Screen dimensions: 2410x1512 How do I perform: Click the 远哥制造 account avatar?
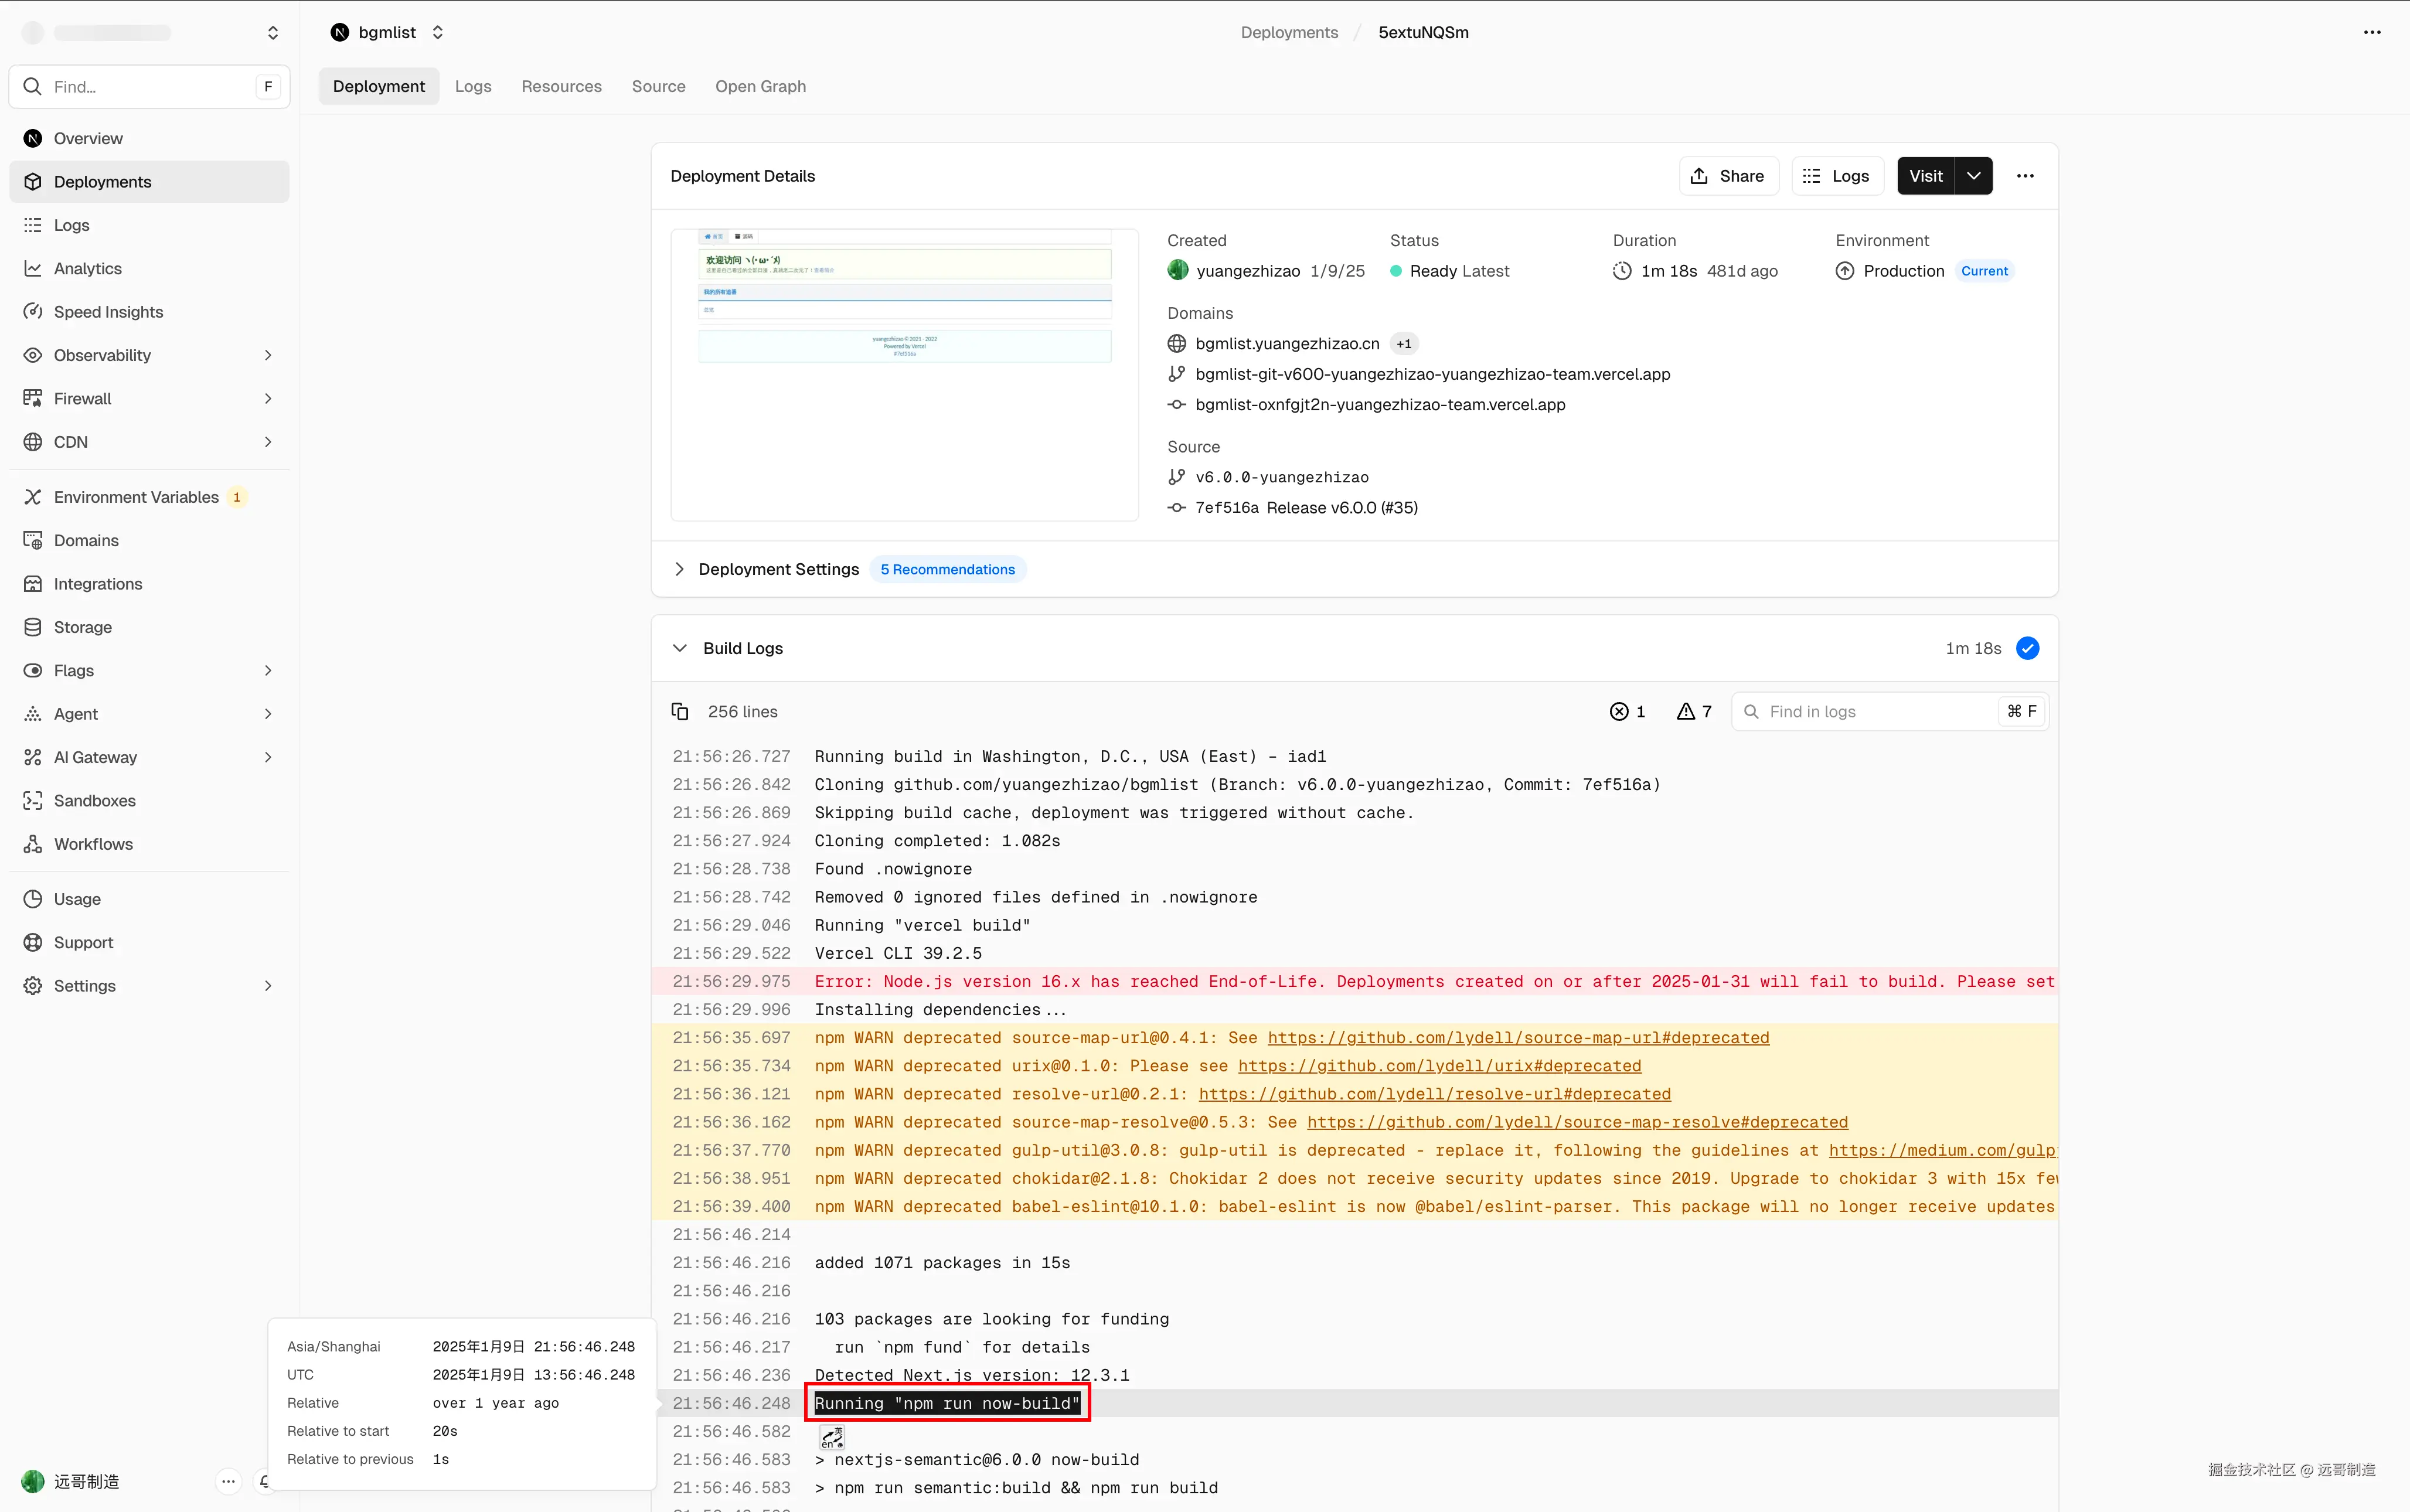pyautogui.click(x=33, y=1481)
